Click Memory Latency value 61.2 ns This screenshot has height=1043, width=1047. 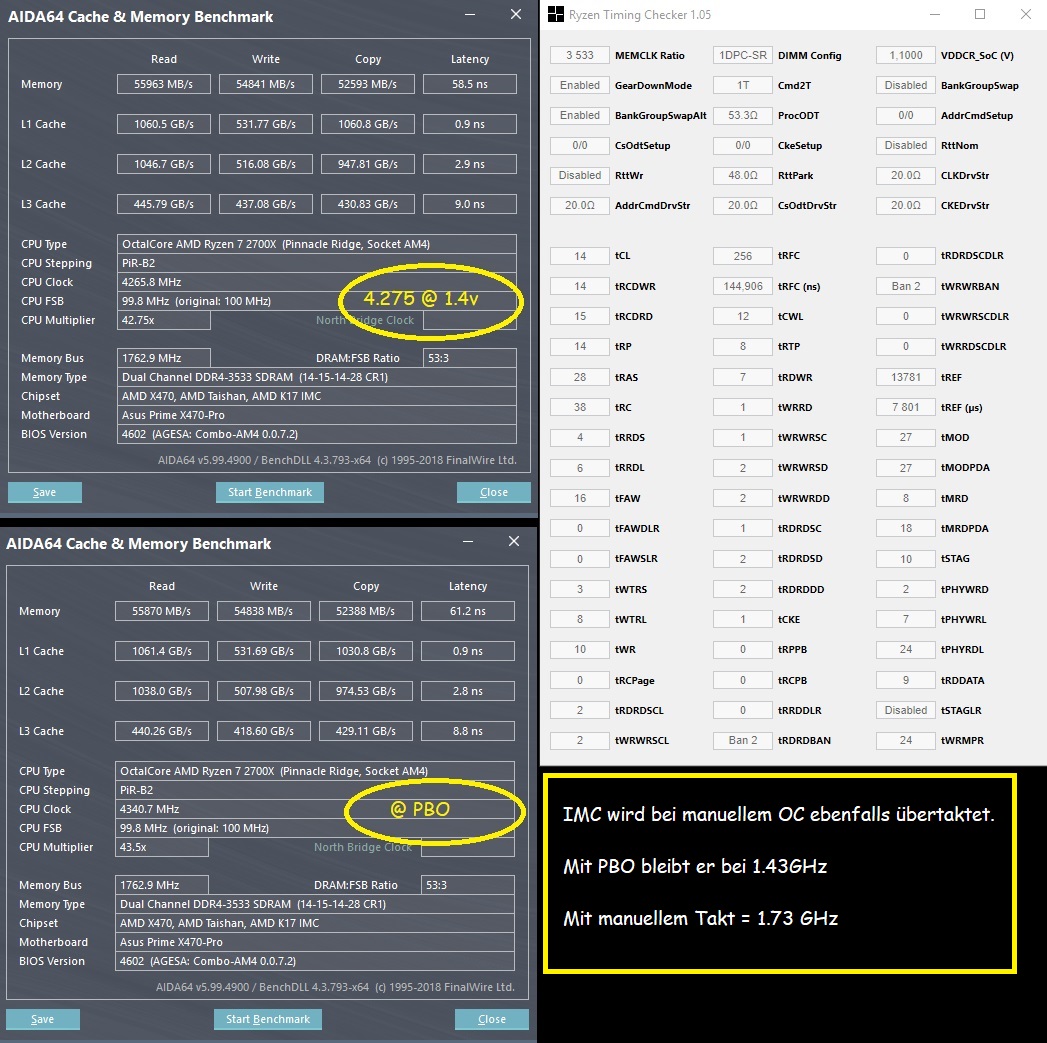468,611
